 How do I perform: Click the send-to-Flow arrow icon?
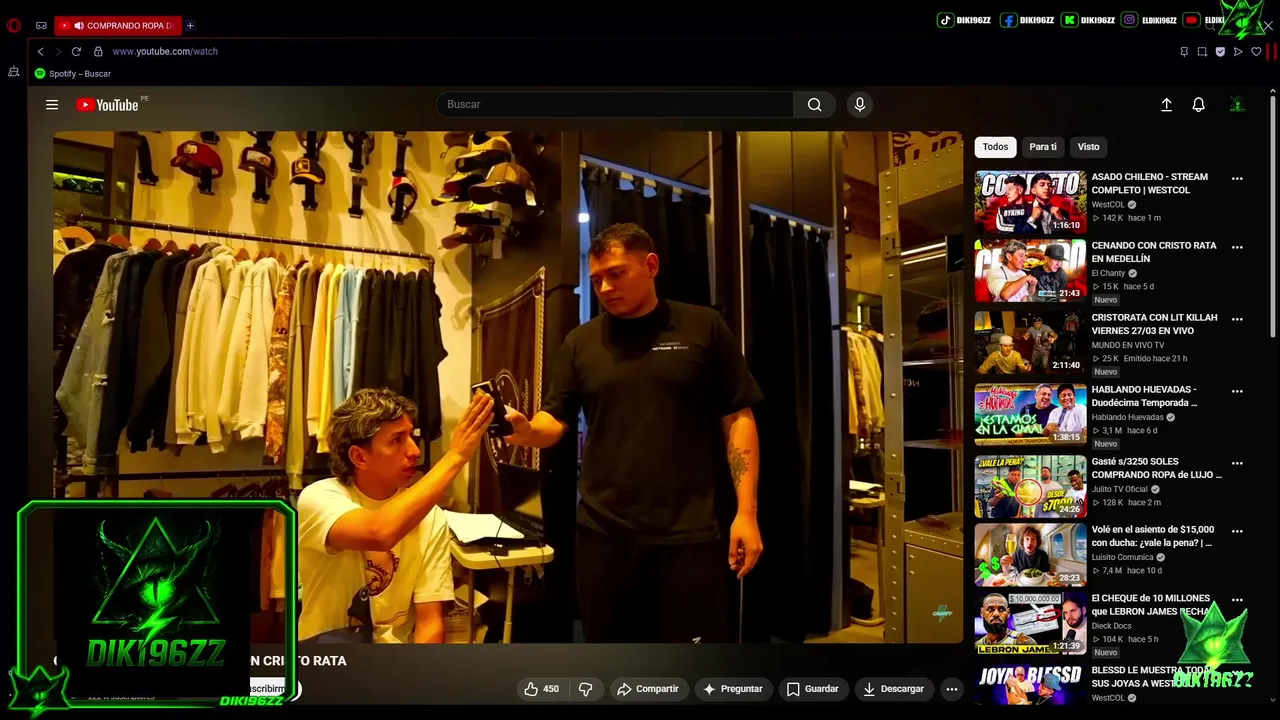(x=1238, y=52)
